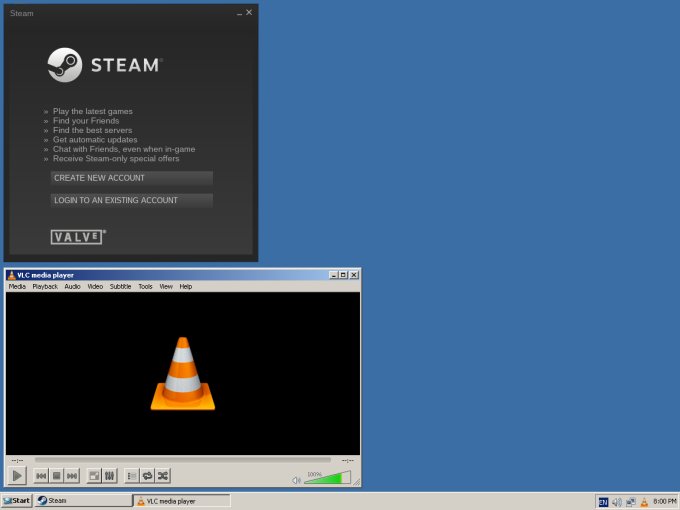Click Login to an Existing Account
This screenshot has height=510, width=680.
point(131,200)
